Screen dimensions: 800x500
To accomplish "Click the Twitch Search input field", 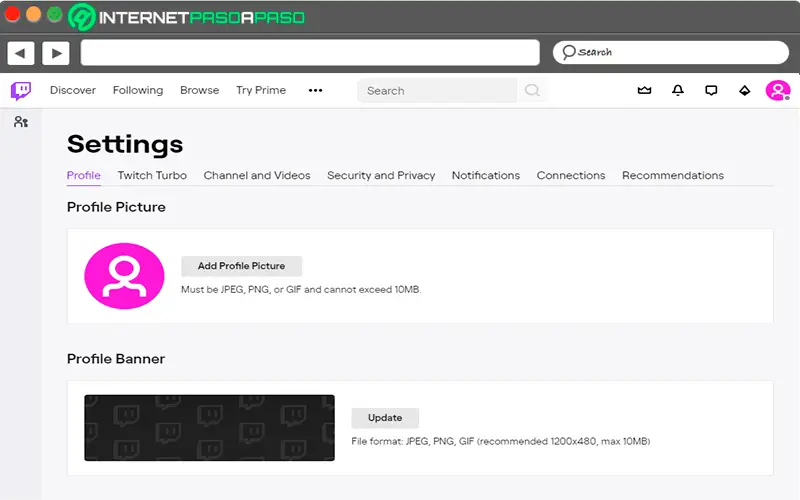I will pos(436,91).
